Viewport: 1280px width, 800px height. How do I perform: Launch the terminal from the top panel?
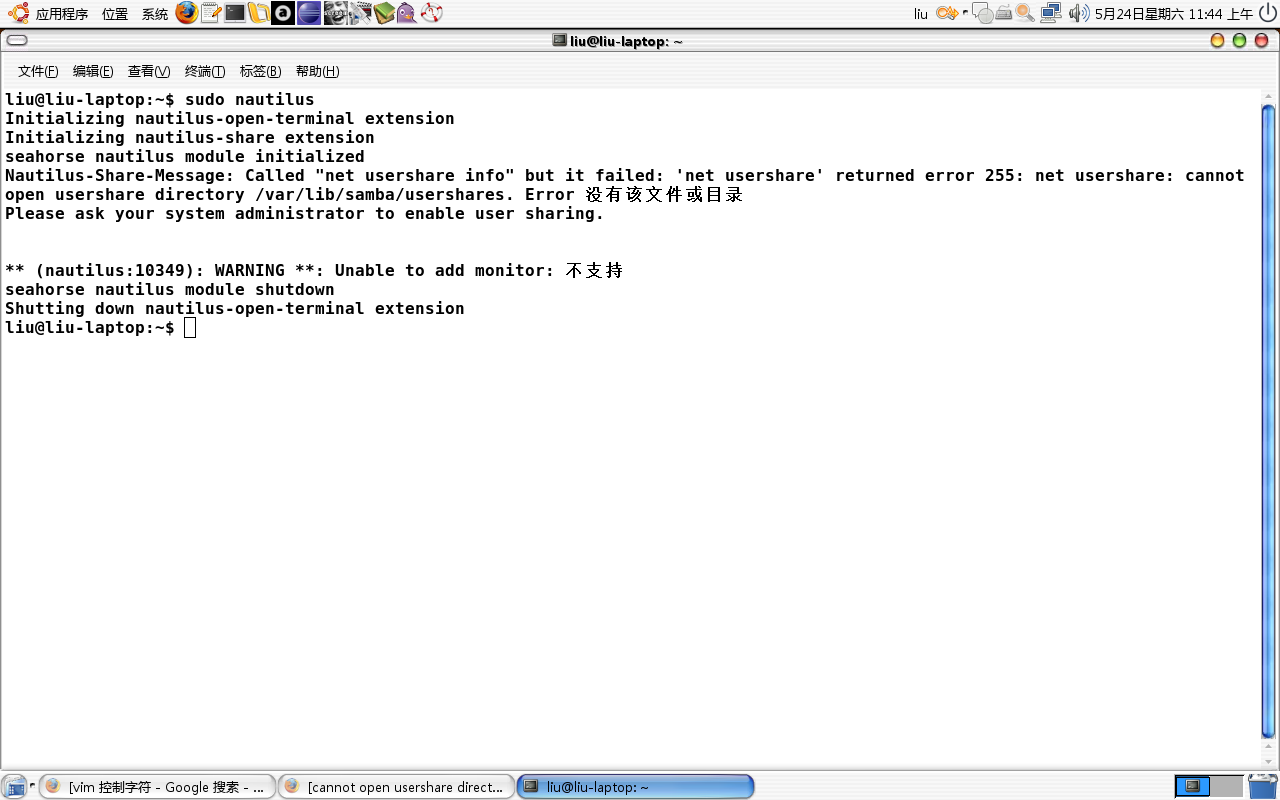click(235, 13)
